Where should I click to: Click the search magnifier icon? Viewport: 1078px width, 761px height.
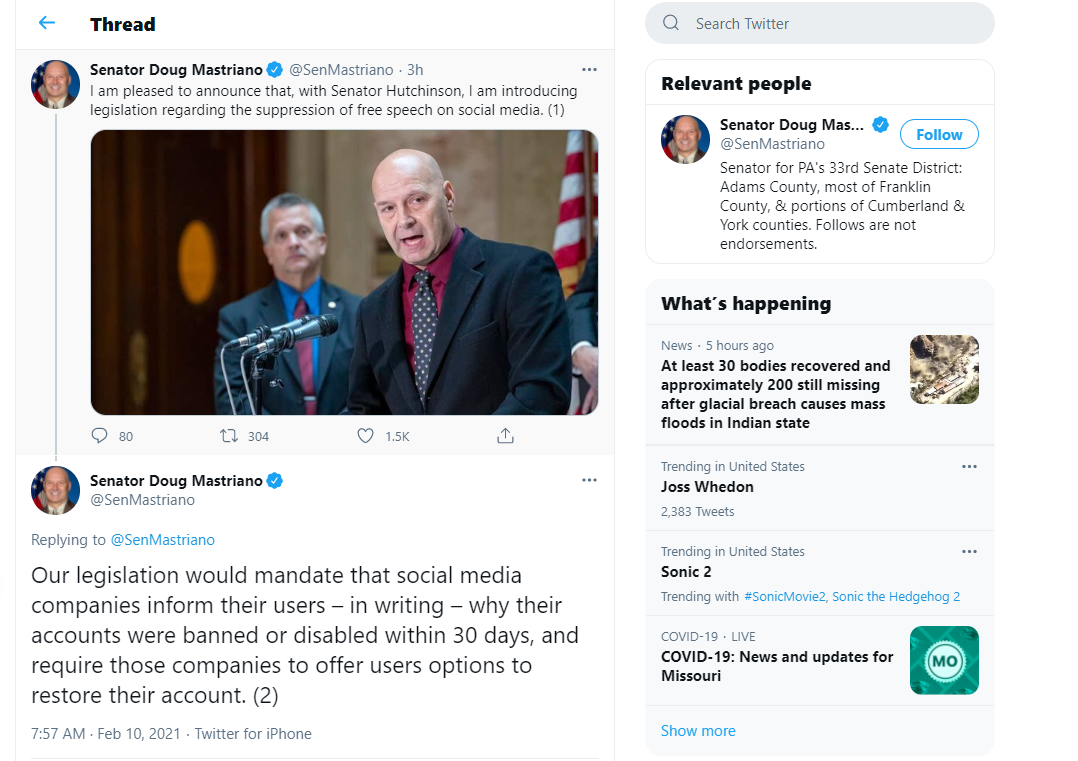pyautogui.click(x=671, y=23)
